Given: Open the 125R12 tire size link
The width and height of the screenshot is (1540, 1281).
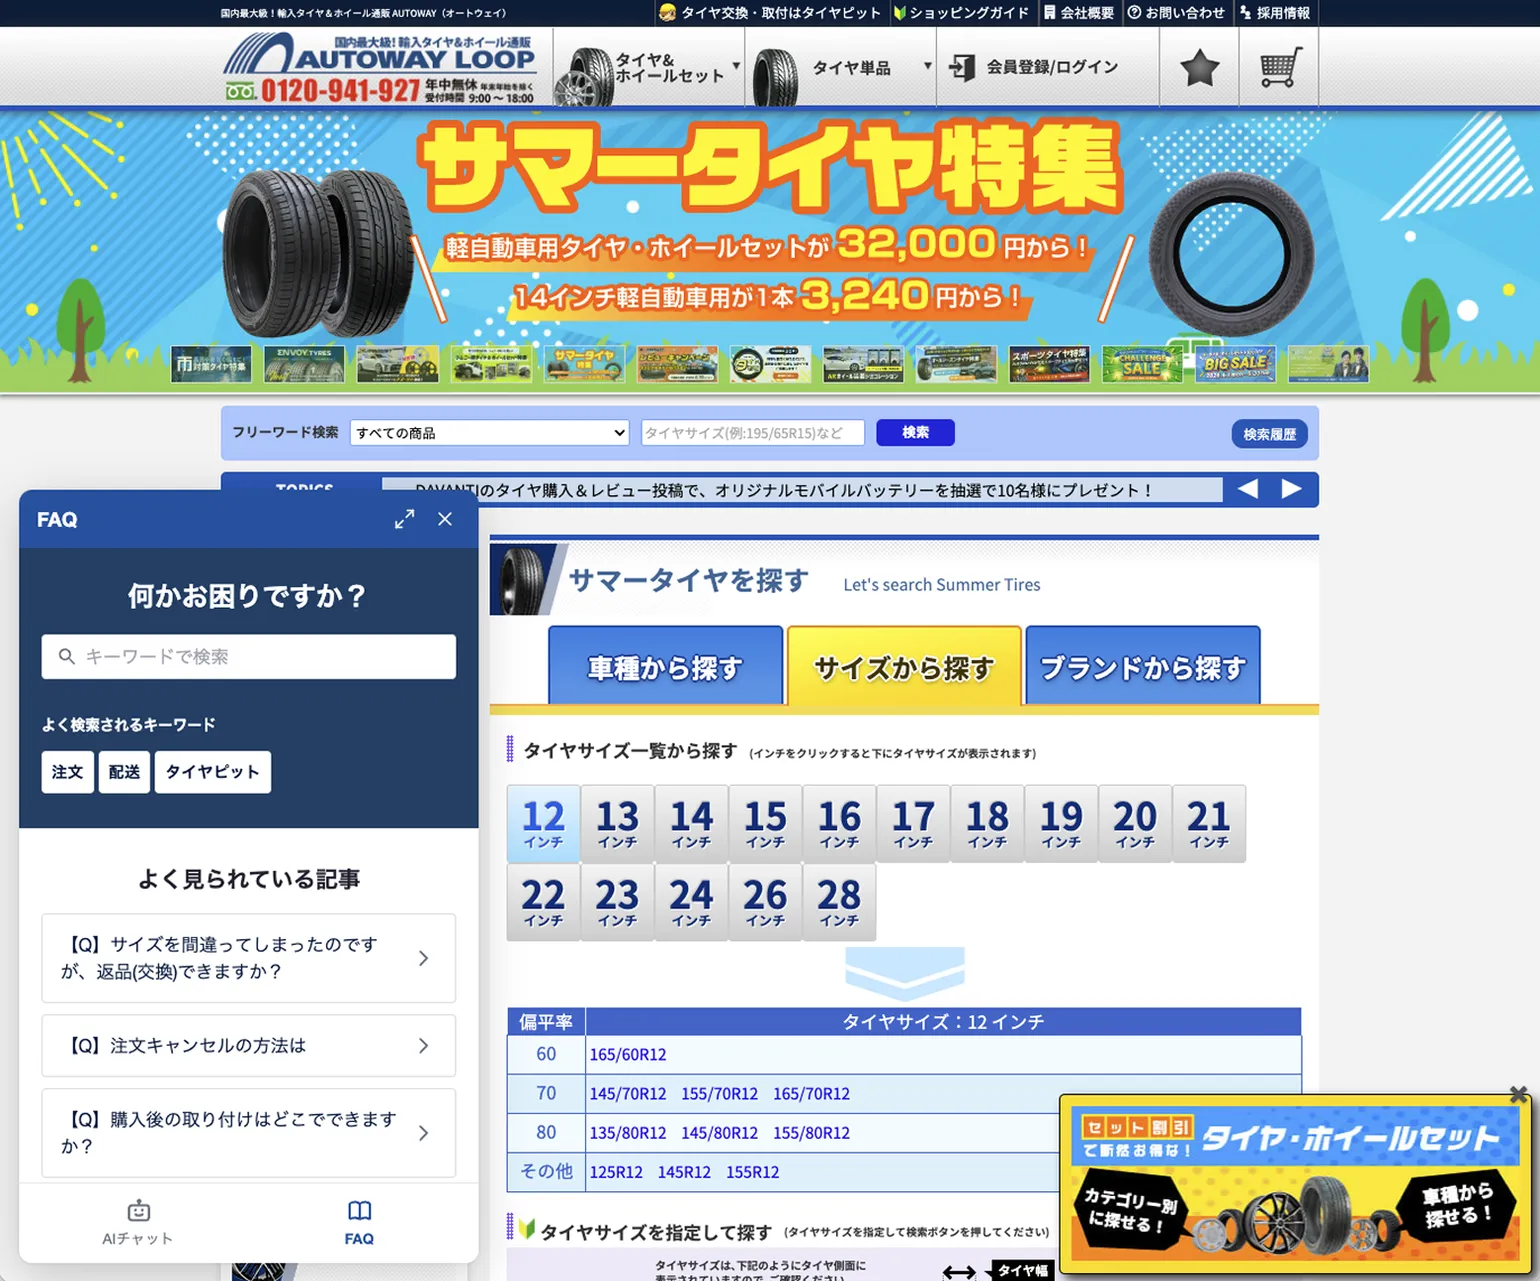Looking at the screenshot, I should pos(616,1171).
